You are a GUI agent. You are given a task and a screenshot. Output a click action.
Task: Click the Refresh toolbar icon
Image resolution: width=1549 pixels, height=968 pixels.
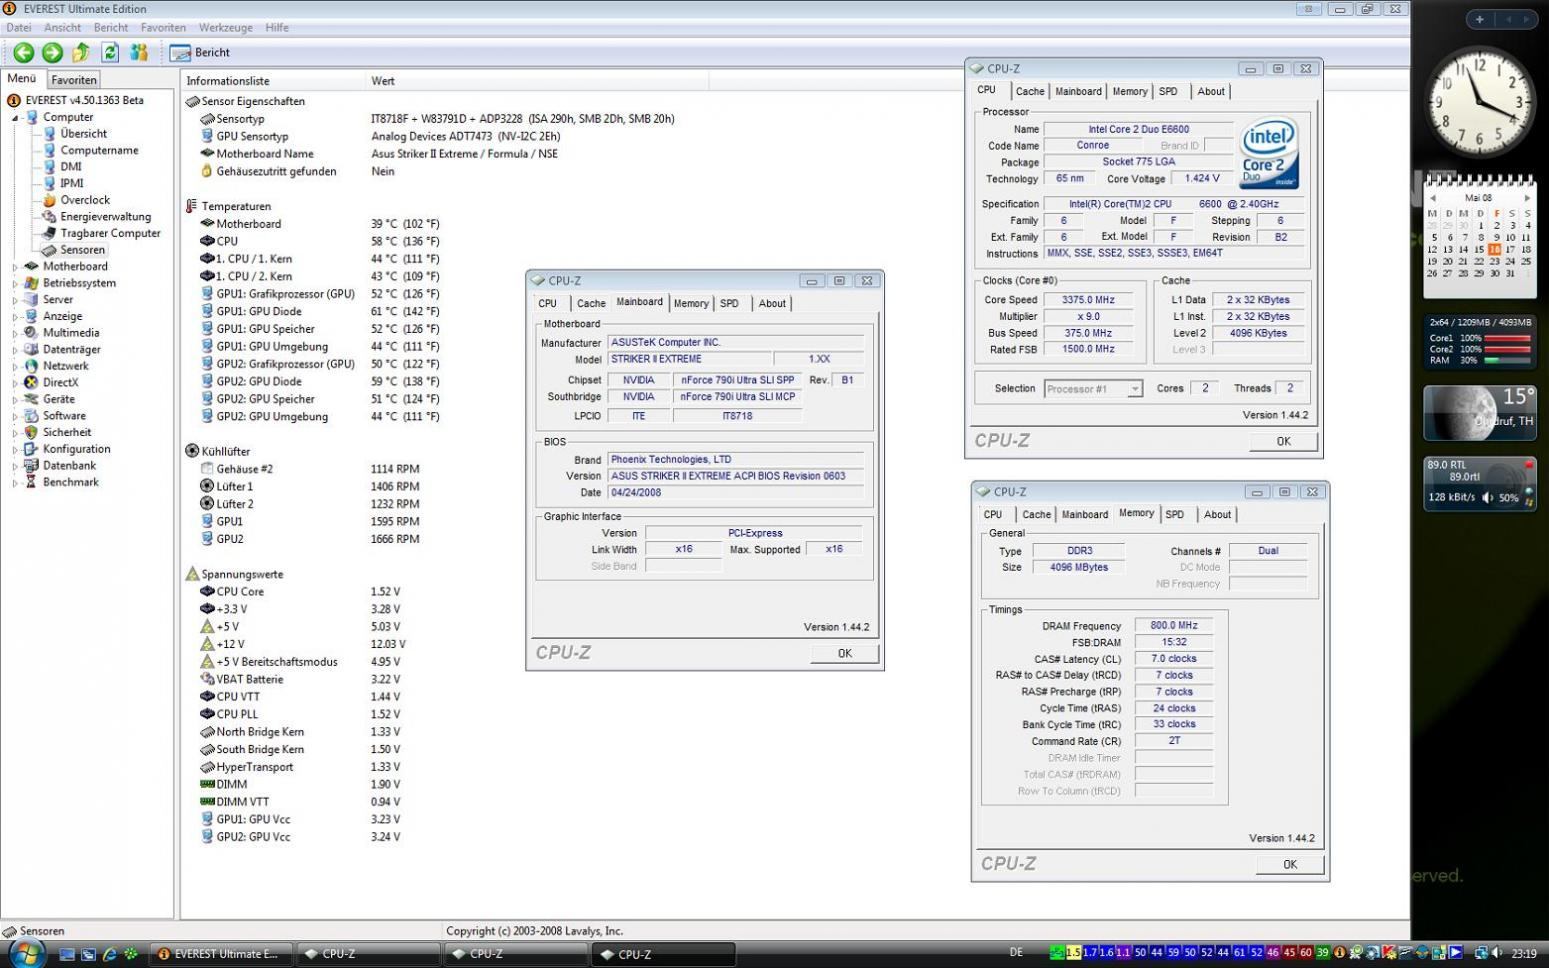[110, 53]
